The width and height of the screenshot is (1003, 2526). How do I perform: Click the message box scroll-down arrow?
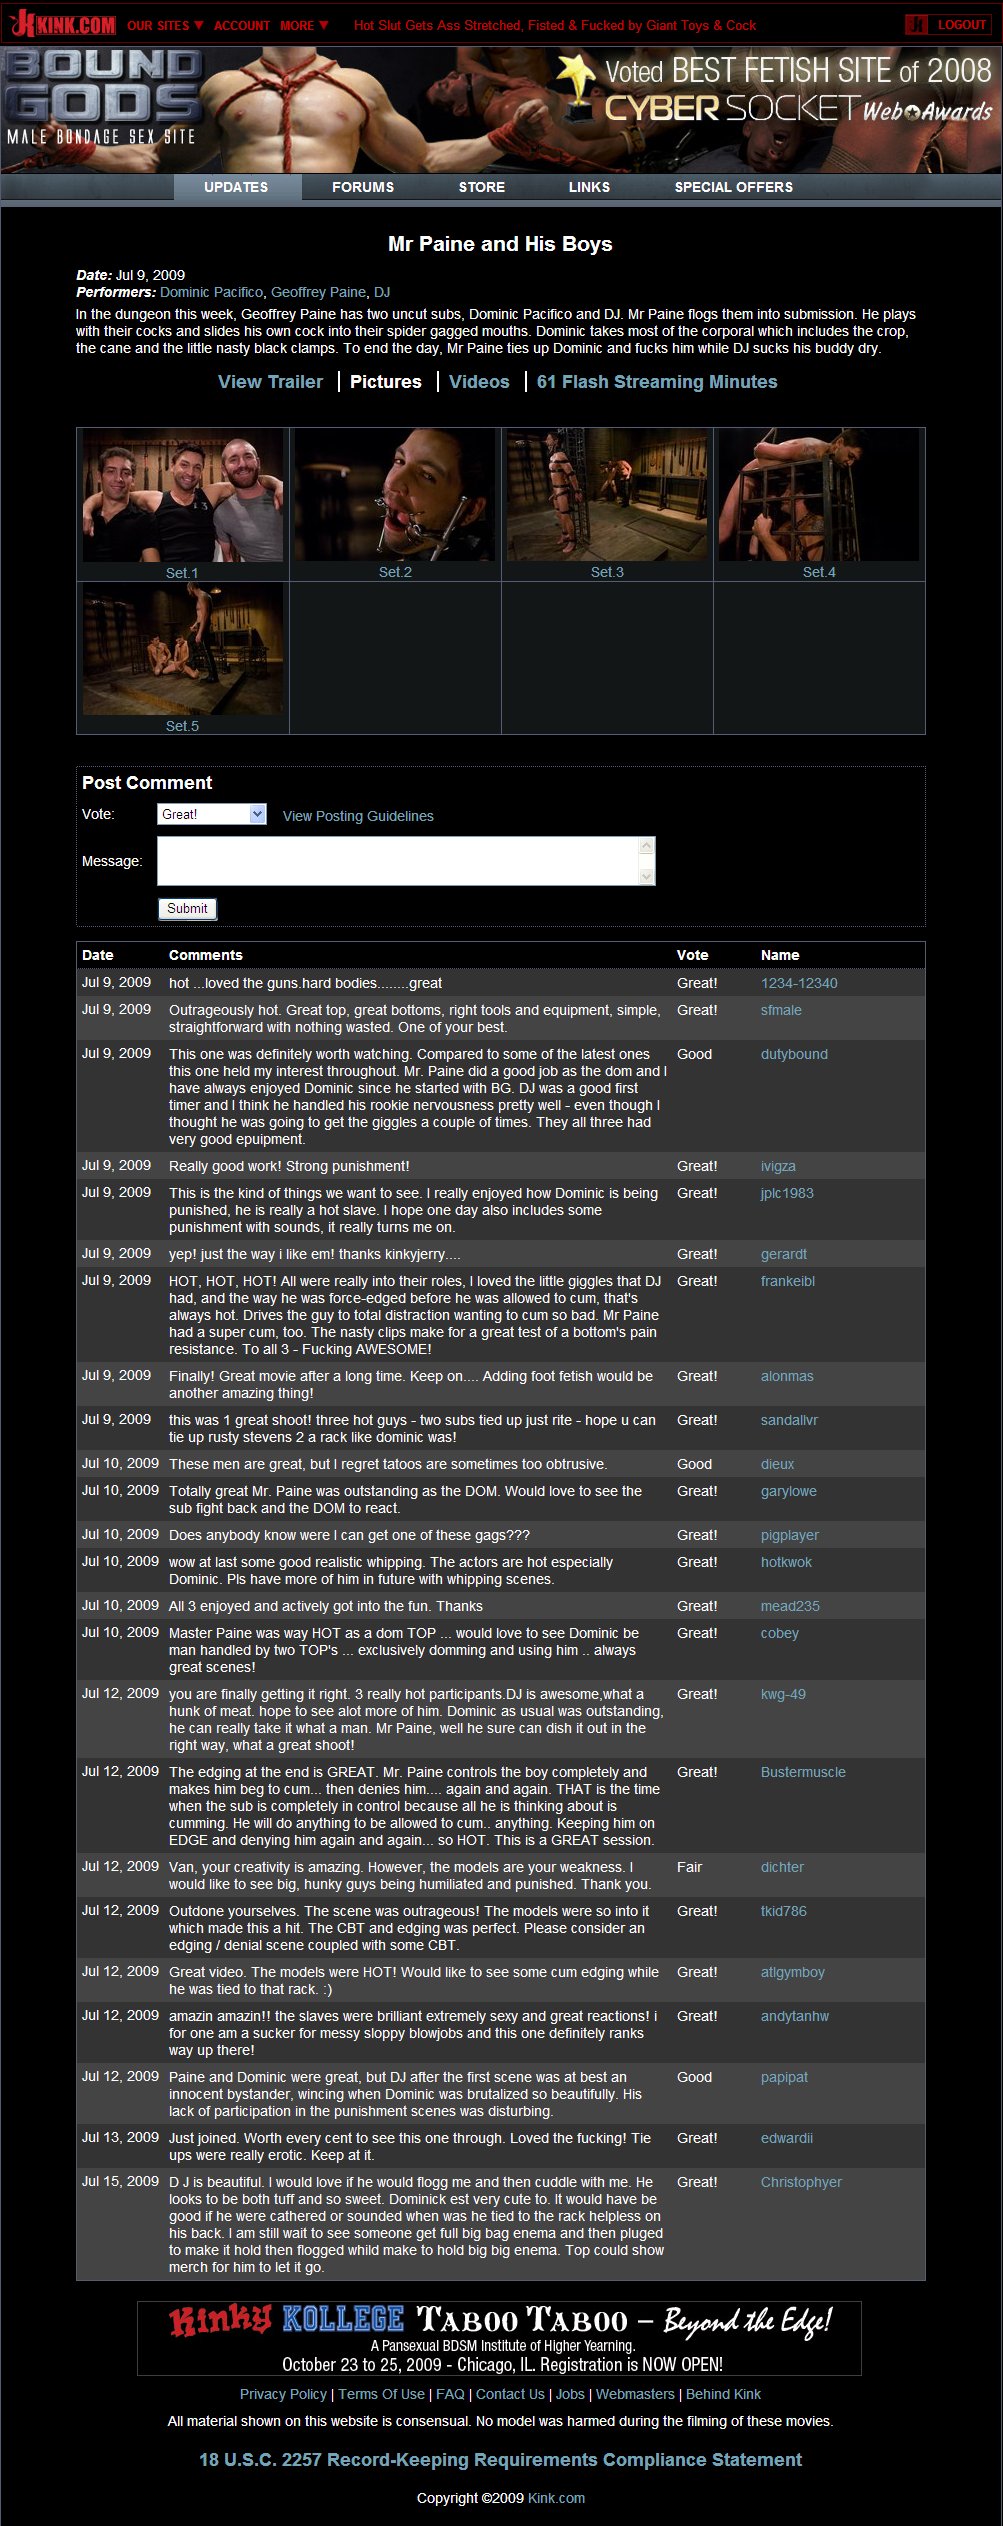tap(647, 877)
